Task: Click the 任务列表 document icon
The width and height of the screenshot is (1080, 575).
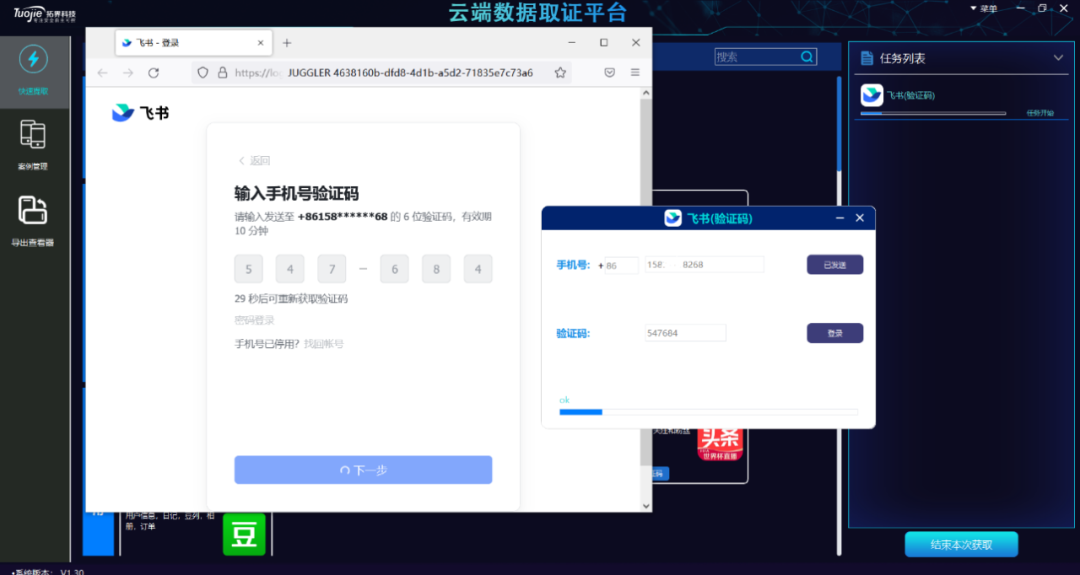Action: pos(867,59)
